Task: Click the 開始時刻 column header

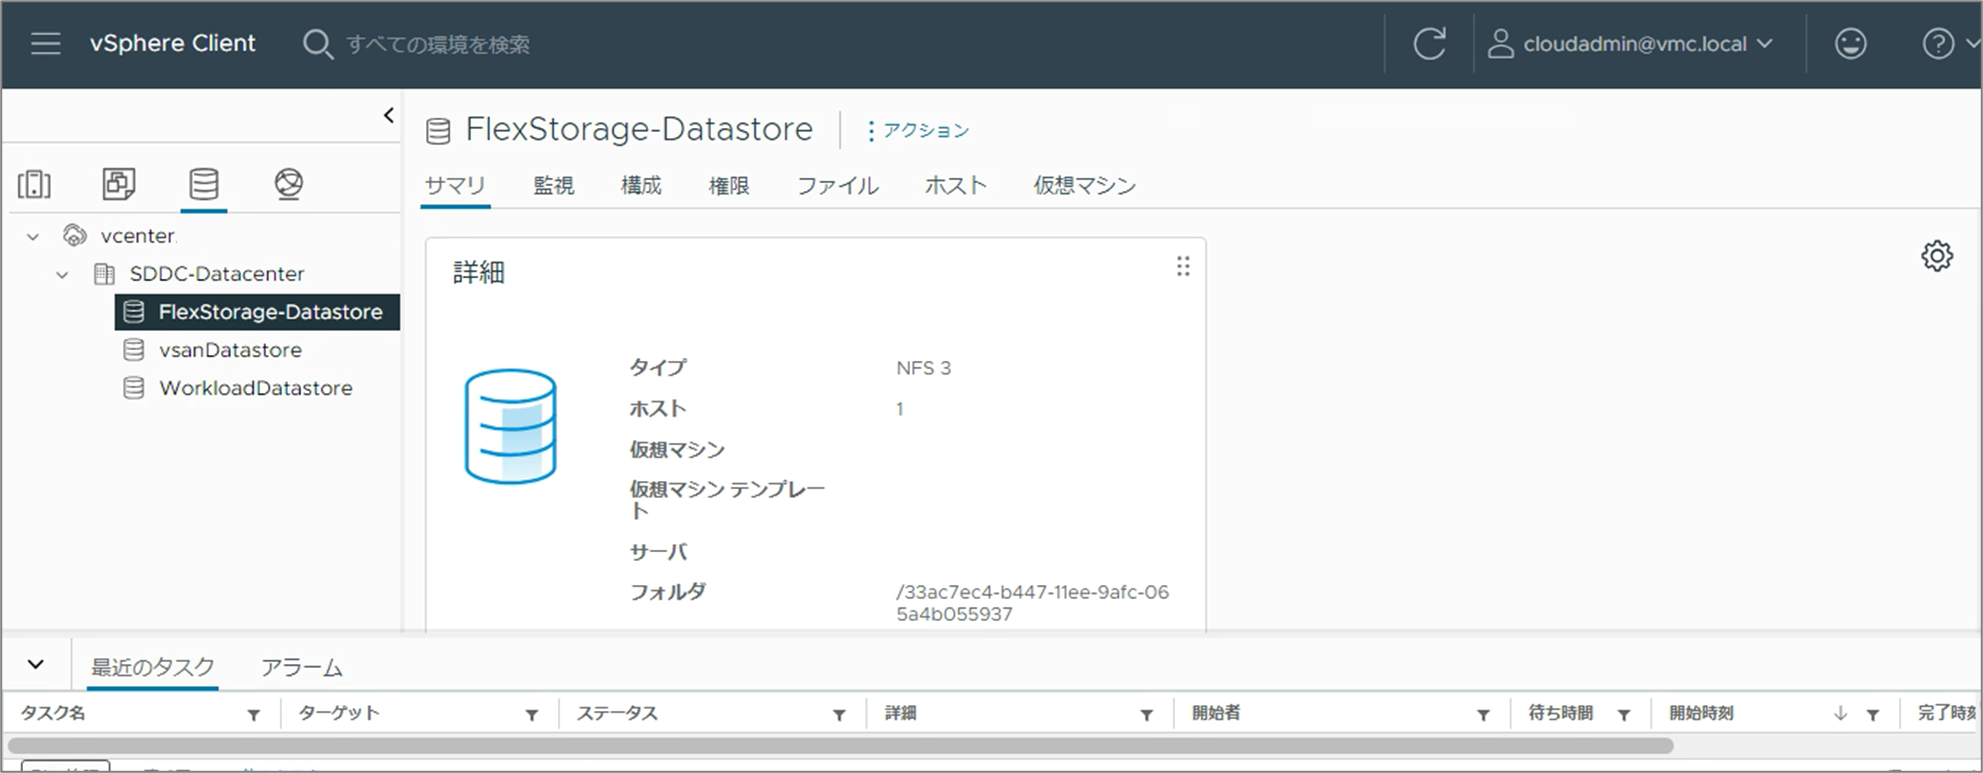Action: (x=1701, y=713)
